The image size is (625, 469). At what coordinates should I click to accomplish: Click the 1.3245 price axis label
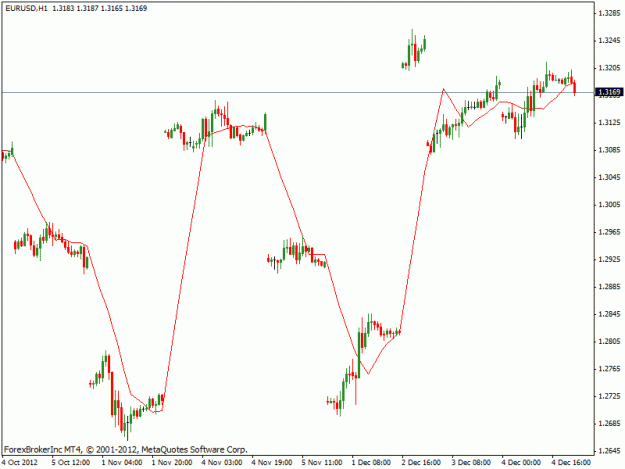(x=609, y=41)
